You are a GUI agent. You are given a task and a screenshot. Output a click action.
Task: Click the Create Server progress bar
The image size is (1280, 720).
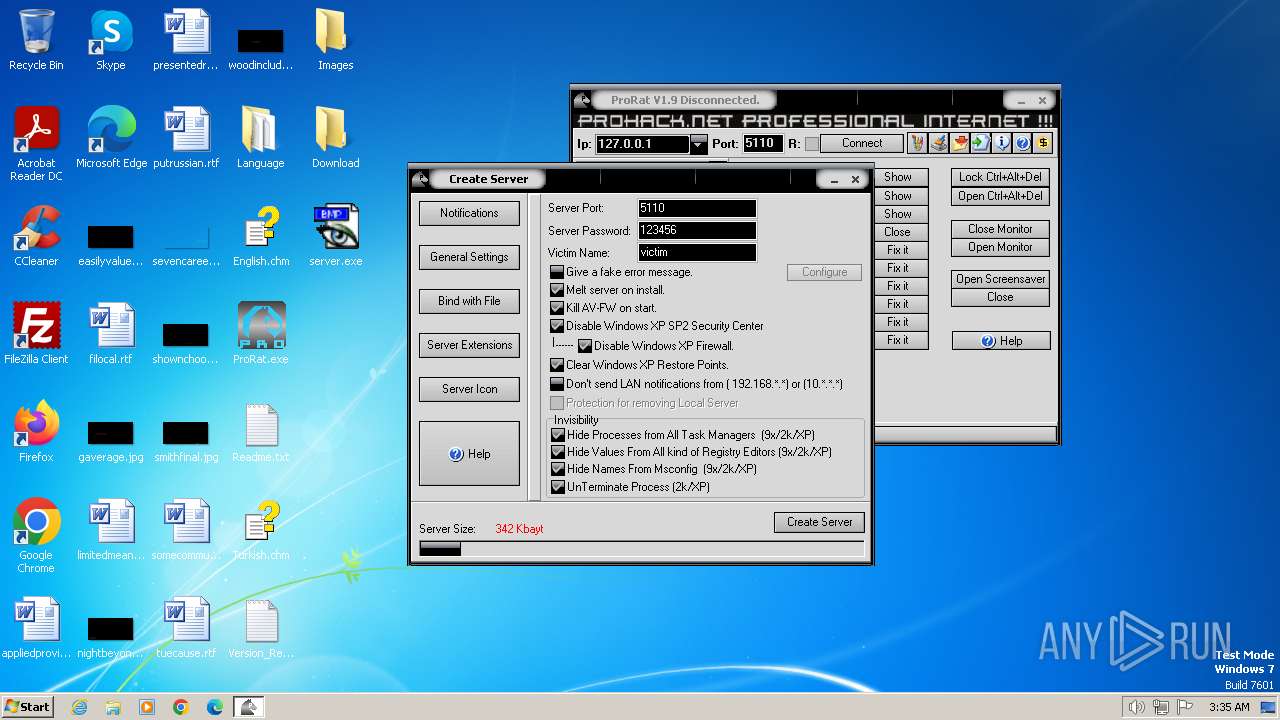coord(641,549)
